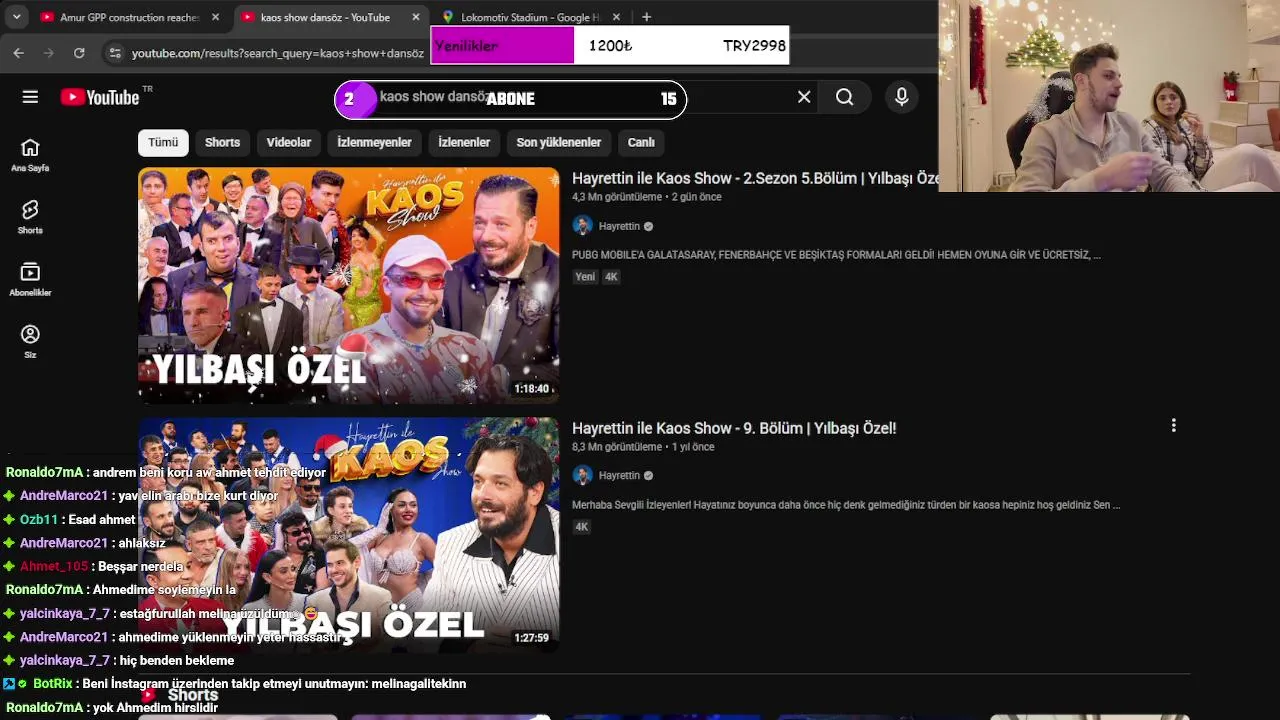Click 4K badge under first video

click(x=611, y=277)
